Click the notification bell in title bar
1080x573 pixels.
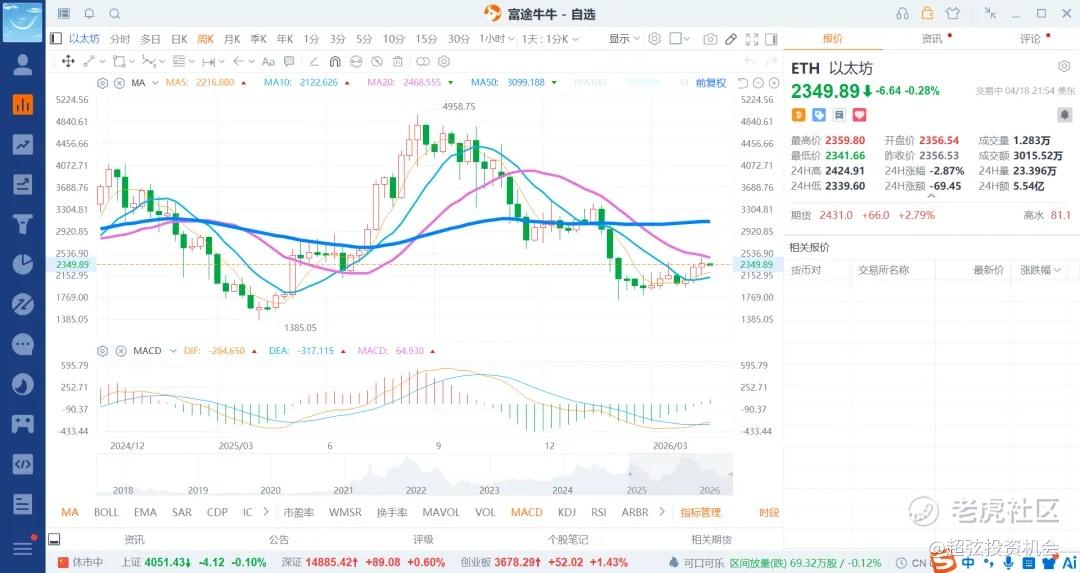90,14
